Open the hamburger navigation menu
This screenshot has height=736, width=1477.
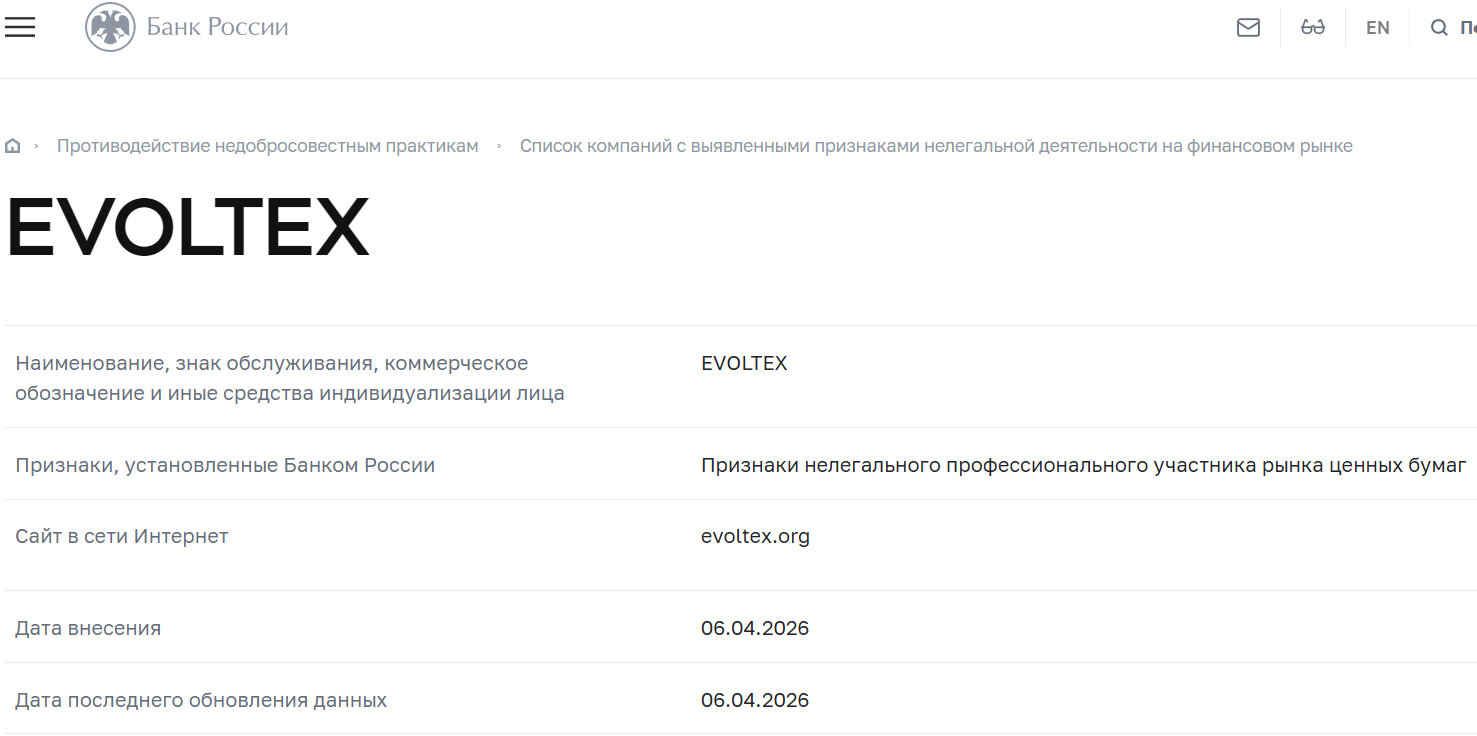click(20, 27)
